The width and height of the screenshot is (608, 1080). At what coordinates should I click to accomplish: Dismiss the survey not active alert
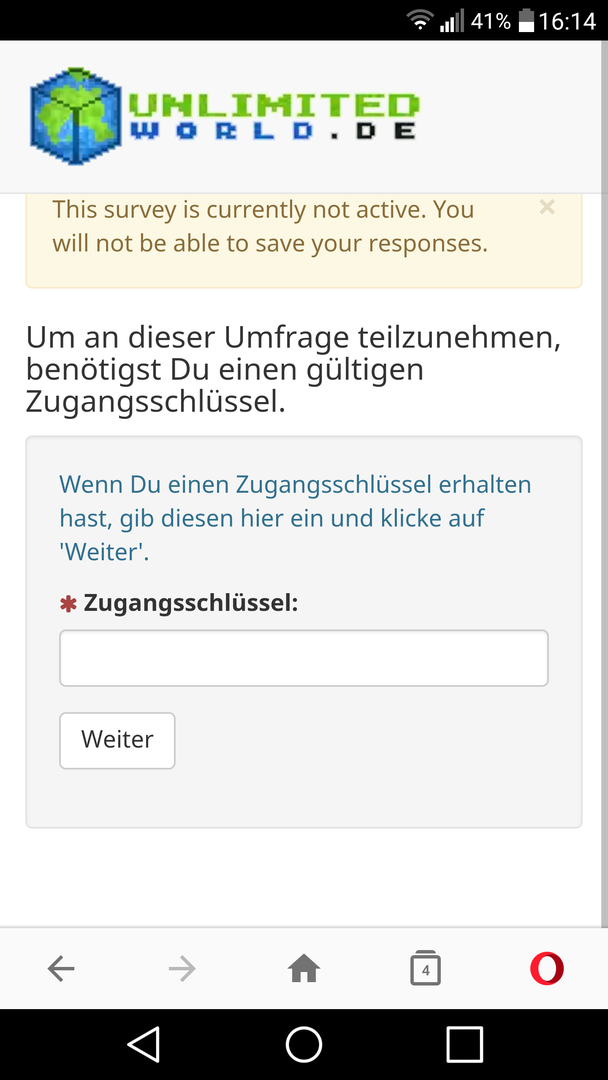[x=547, y=207]
